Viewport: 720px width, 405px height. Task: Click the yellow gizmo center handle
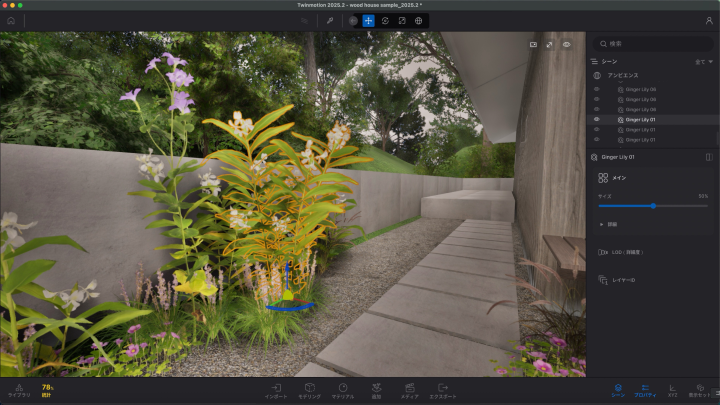[x=288, y=295]
